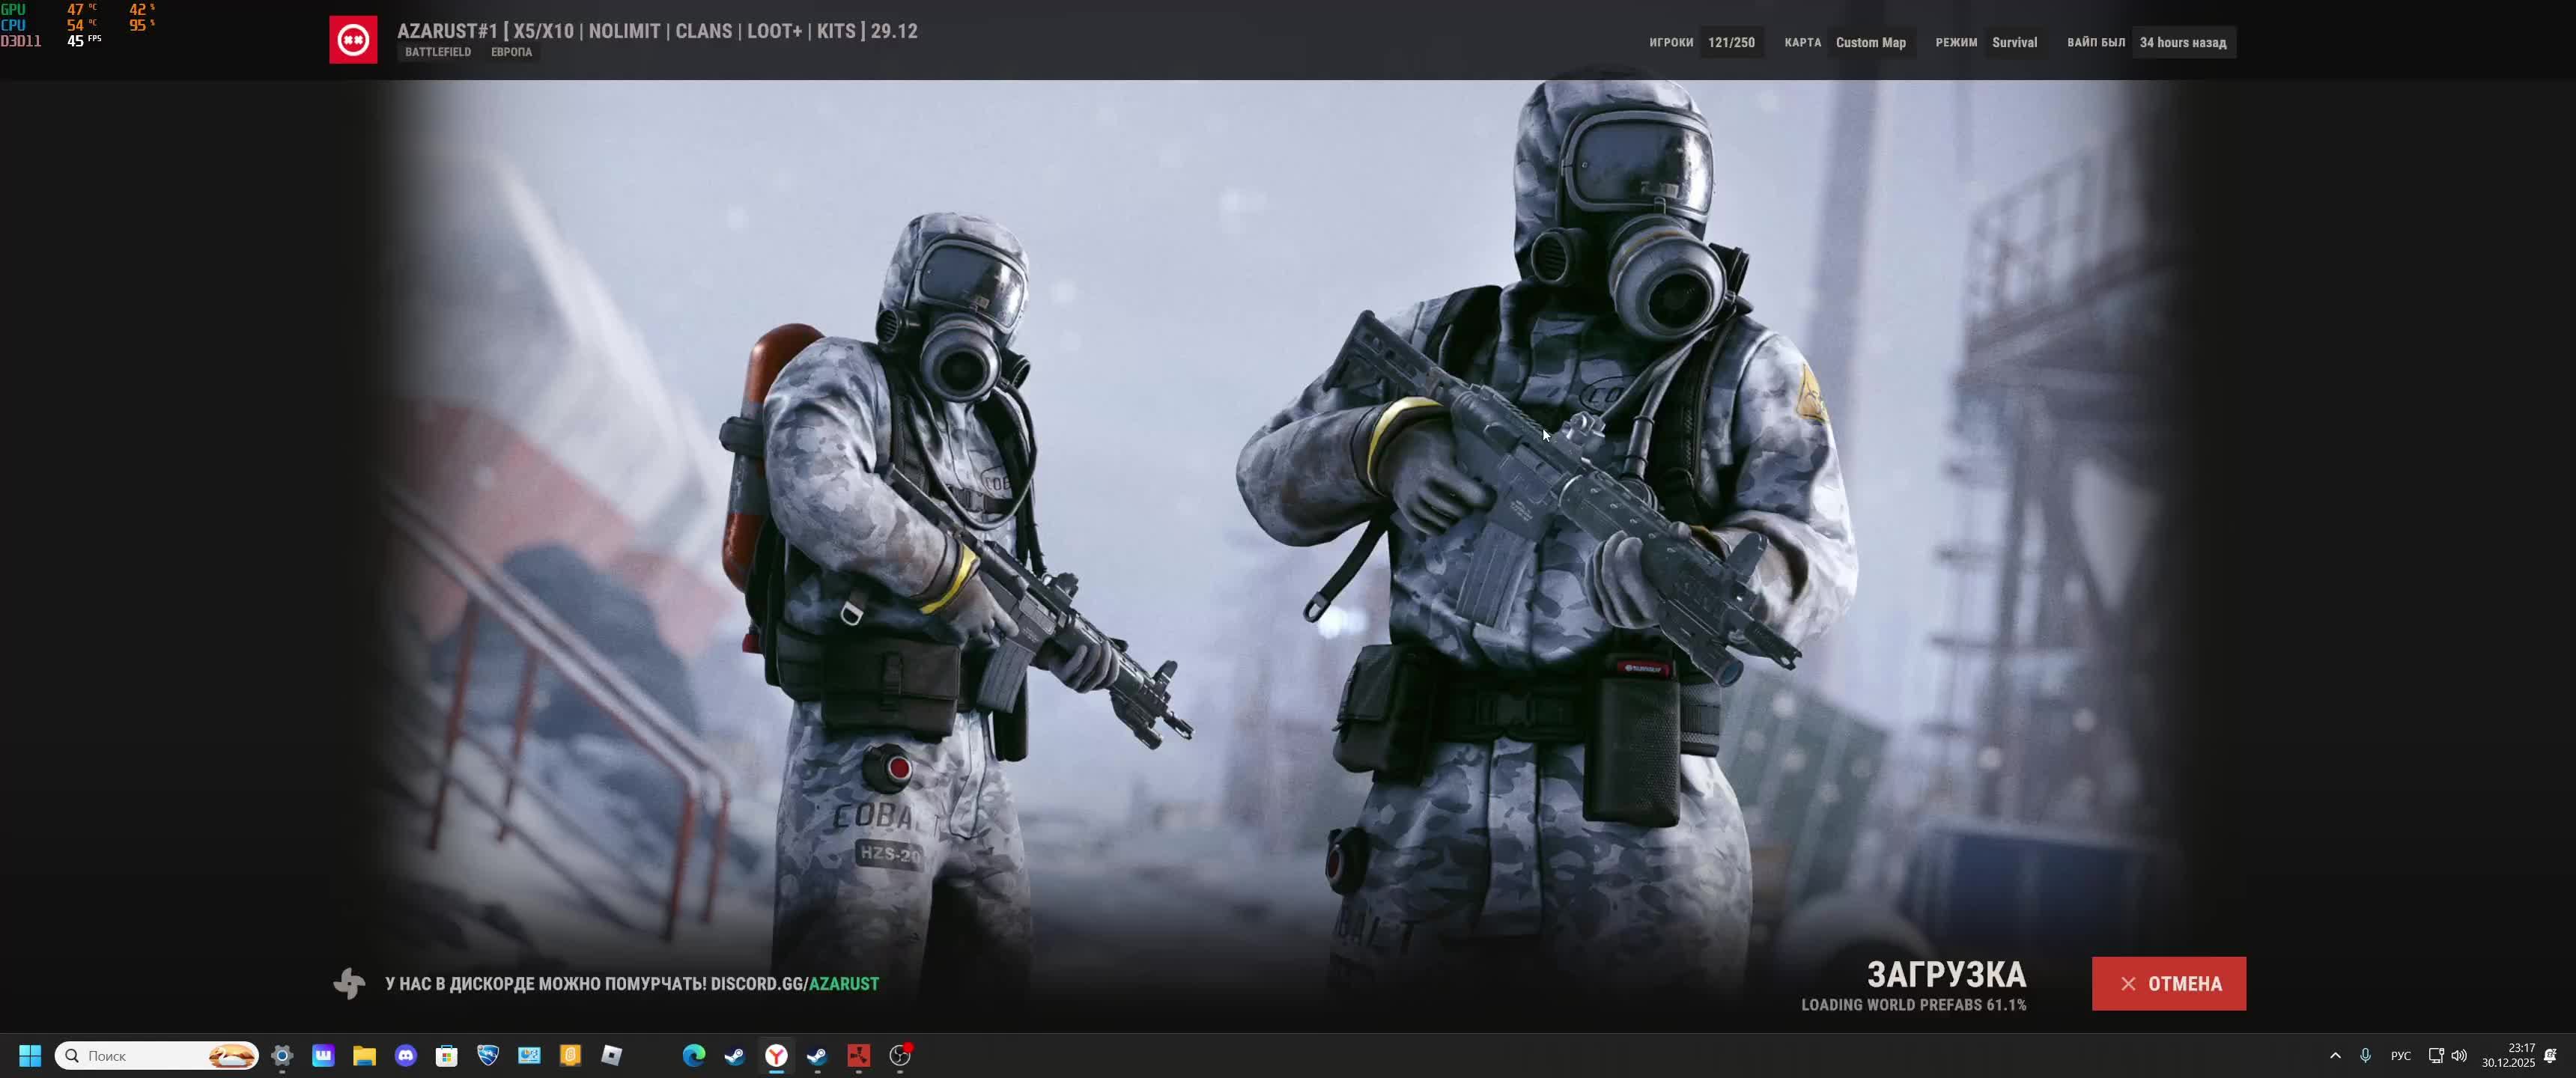Open the volume speaker tray control

pyautogui.click(x=2459, y=1055)
